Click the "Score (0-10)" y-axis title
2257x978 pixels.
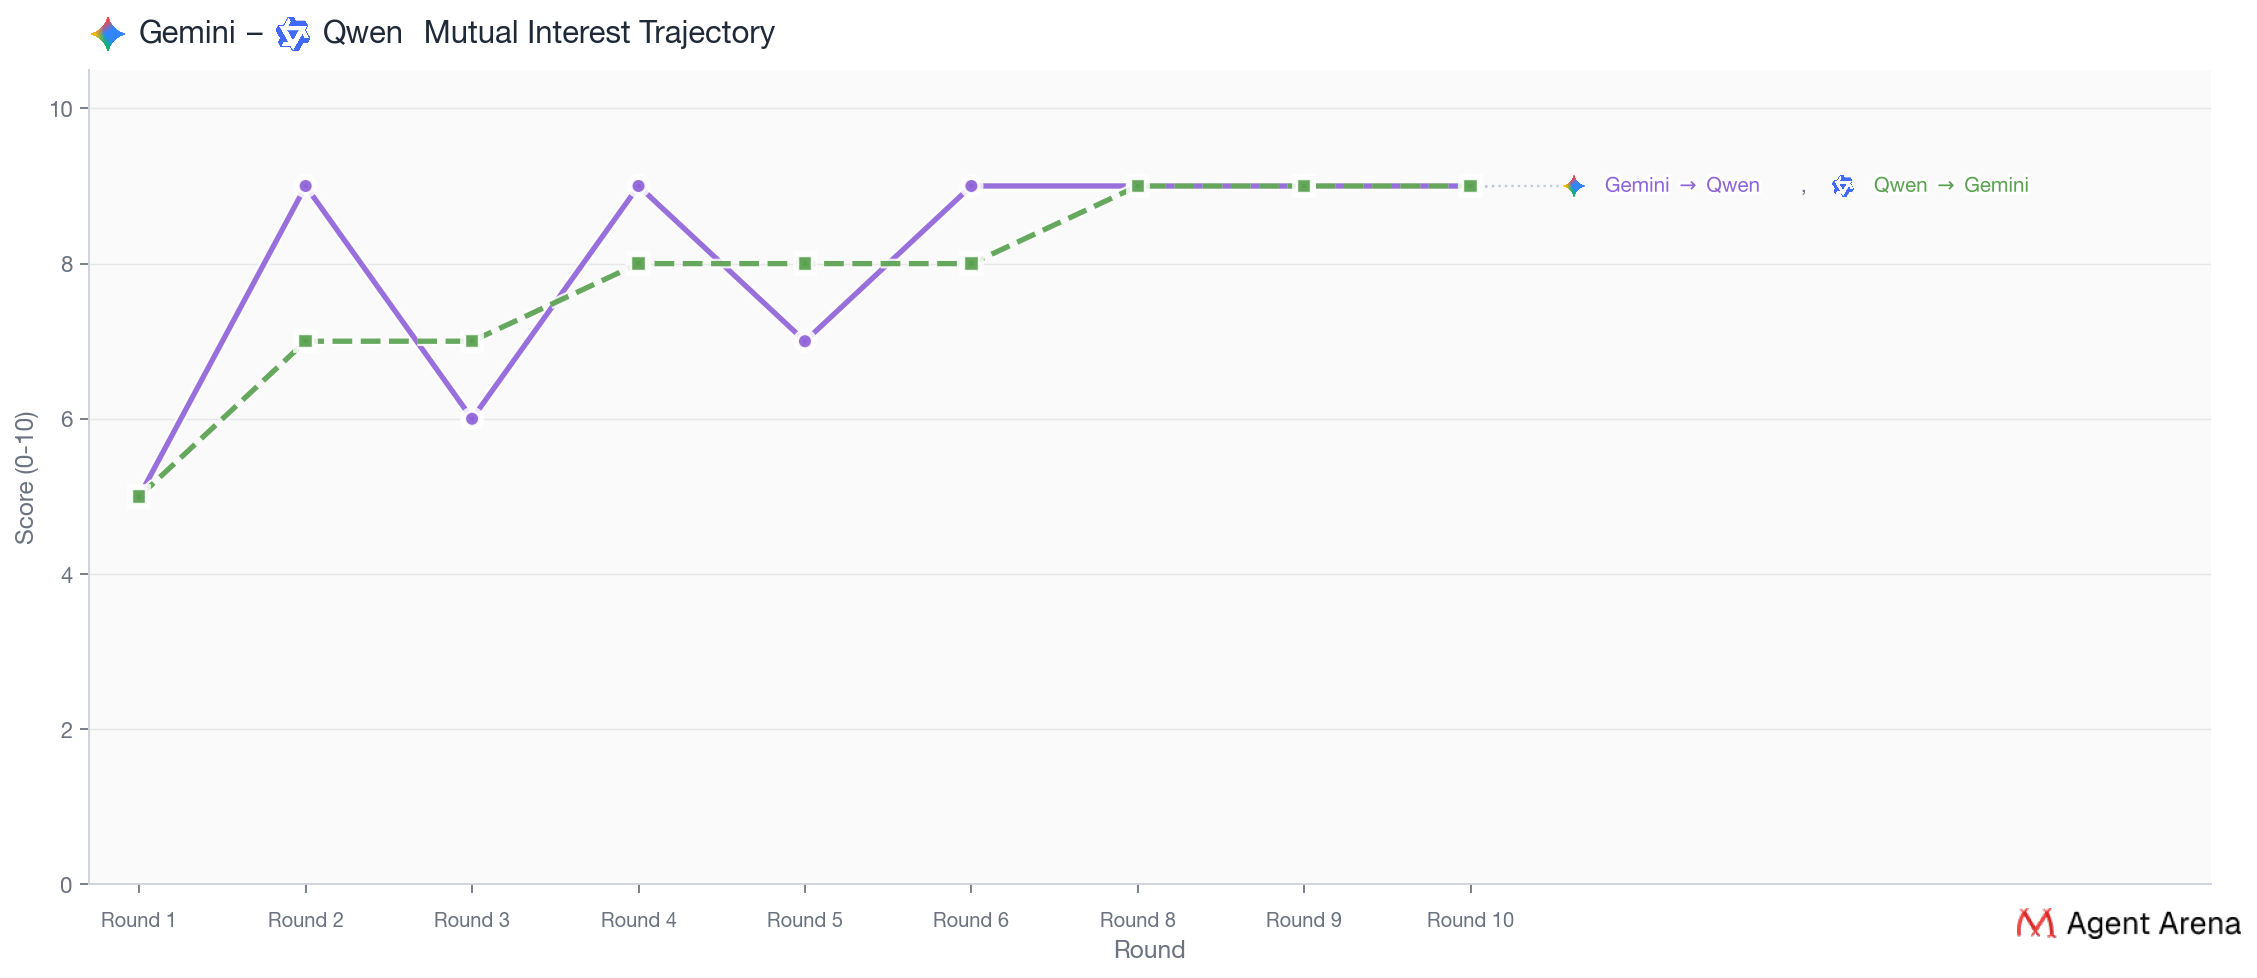point(25,478)
